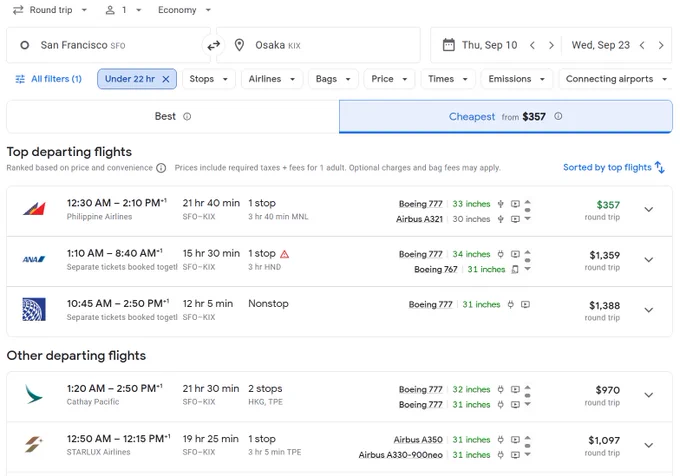Select the Cathay Pacific $970 price
The height and width of the screenshot is (476, 680).
click(x=608, y=390)
